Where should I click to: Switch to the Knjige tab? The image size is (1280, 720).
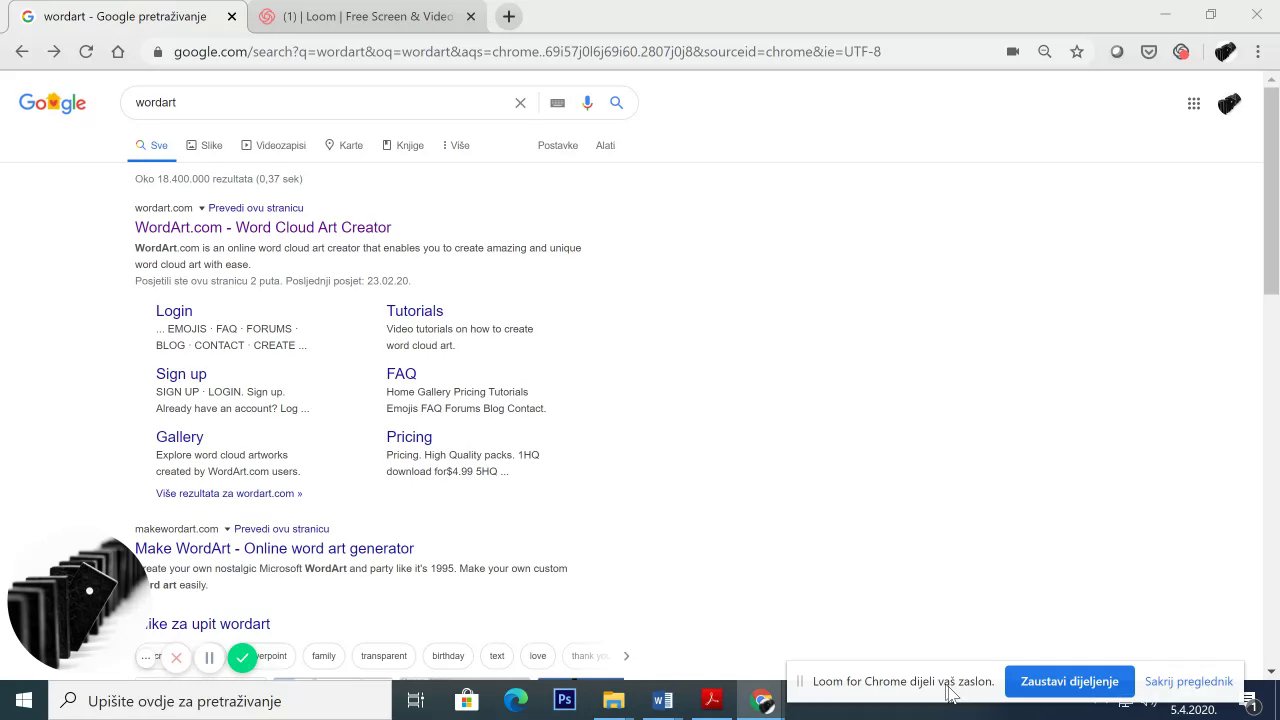403,145
